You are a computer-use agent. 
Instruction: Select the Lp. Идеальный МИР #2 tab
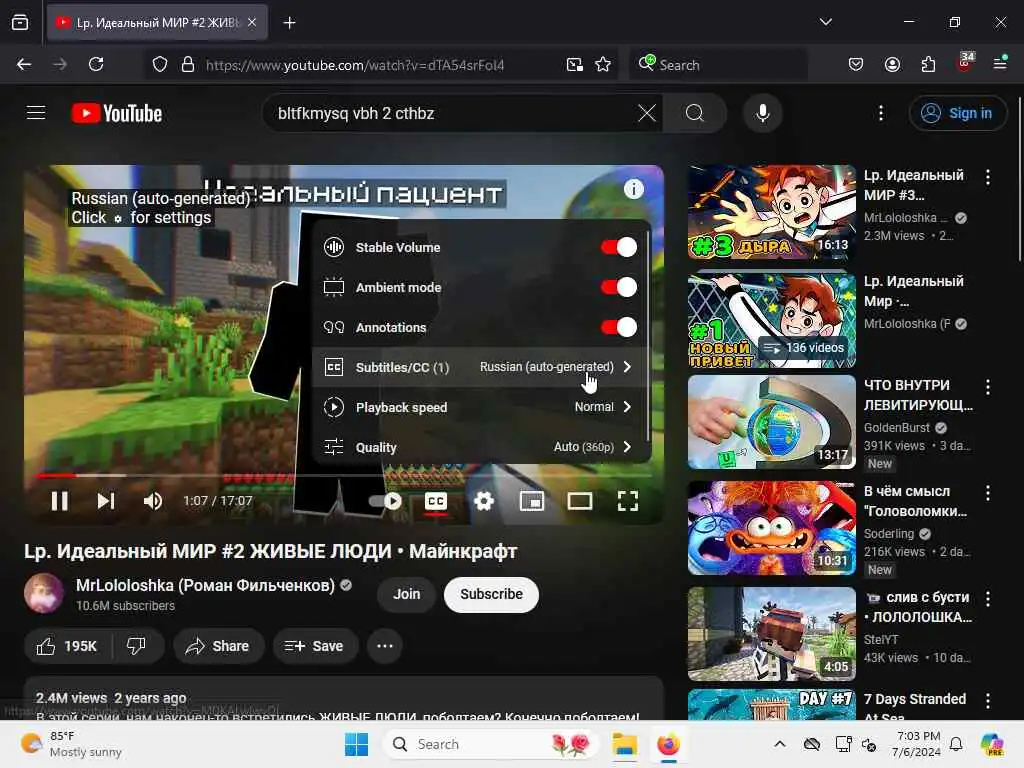pyautogui.click(x=157, y=22)
